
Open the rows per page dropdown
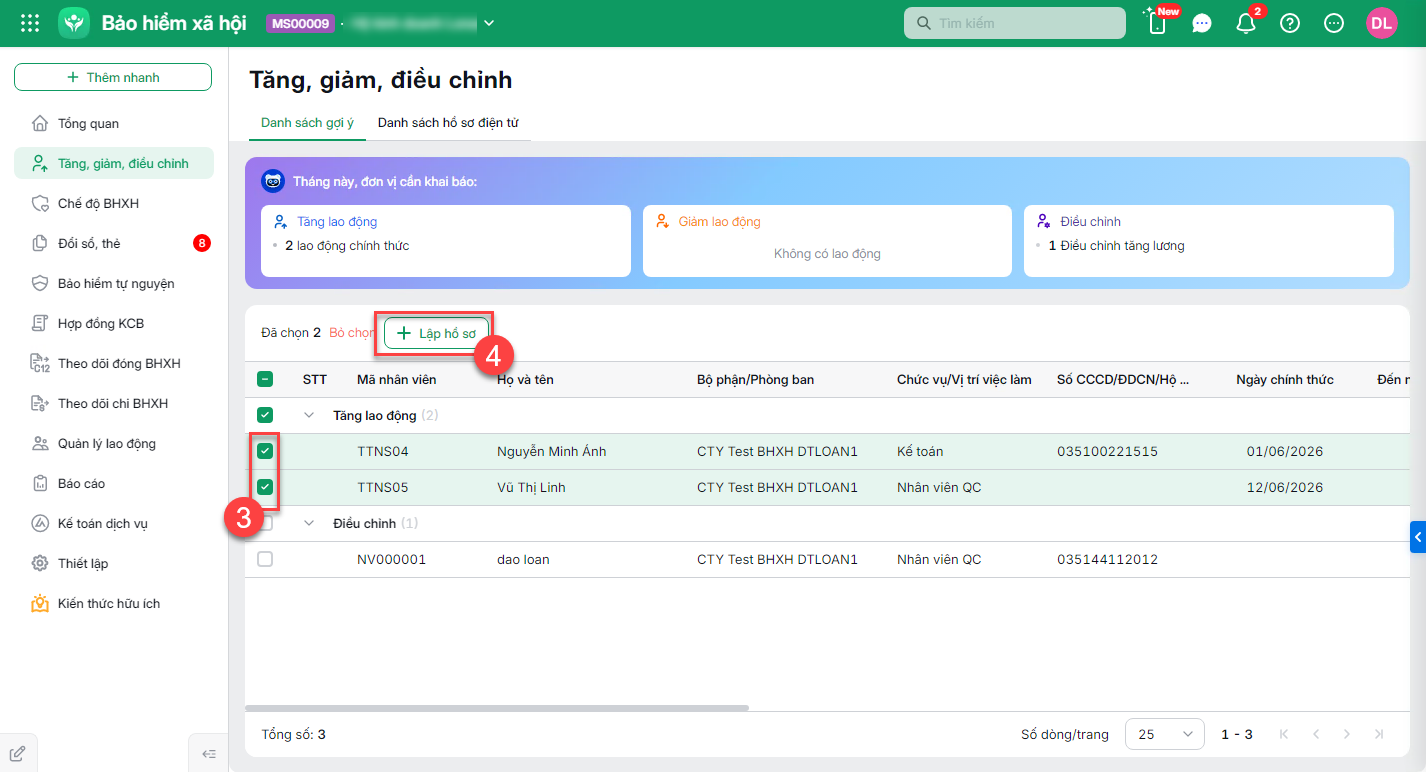click(1164, 734)
